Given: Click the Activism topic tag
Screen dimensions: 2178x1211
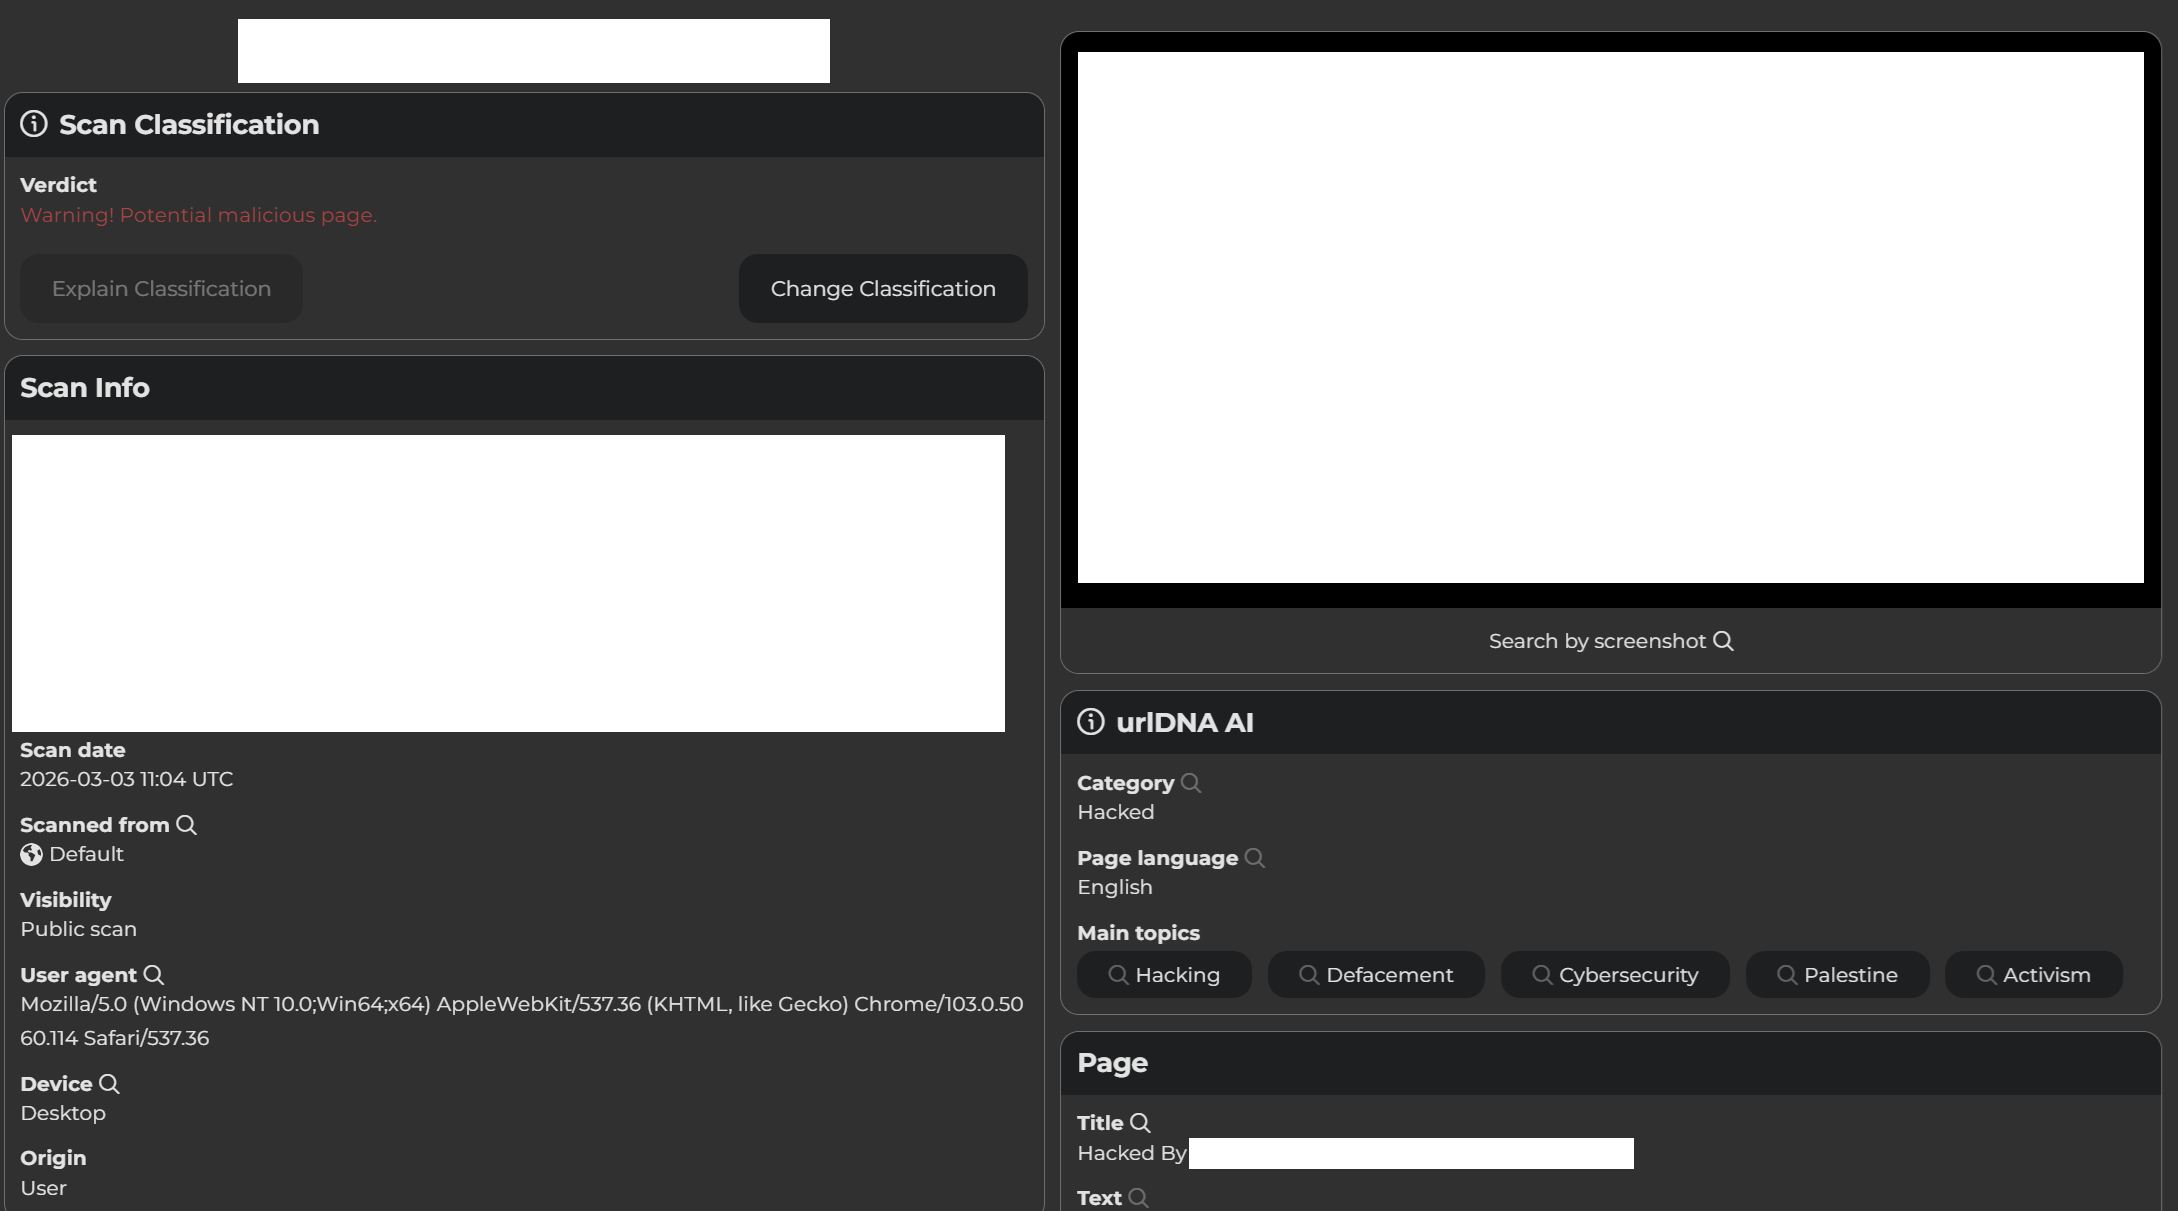Looking at the screenshot, I should [x=2033, y=975].
